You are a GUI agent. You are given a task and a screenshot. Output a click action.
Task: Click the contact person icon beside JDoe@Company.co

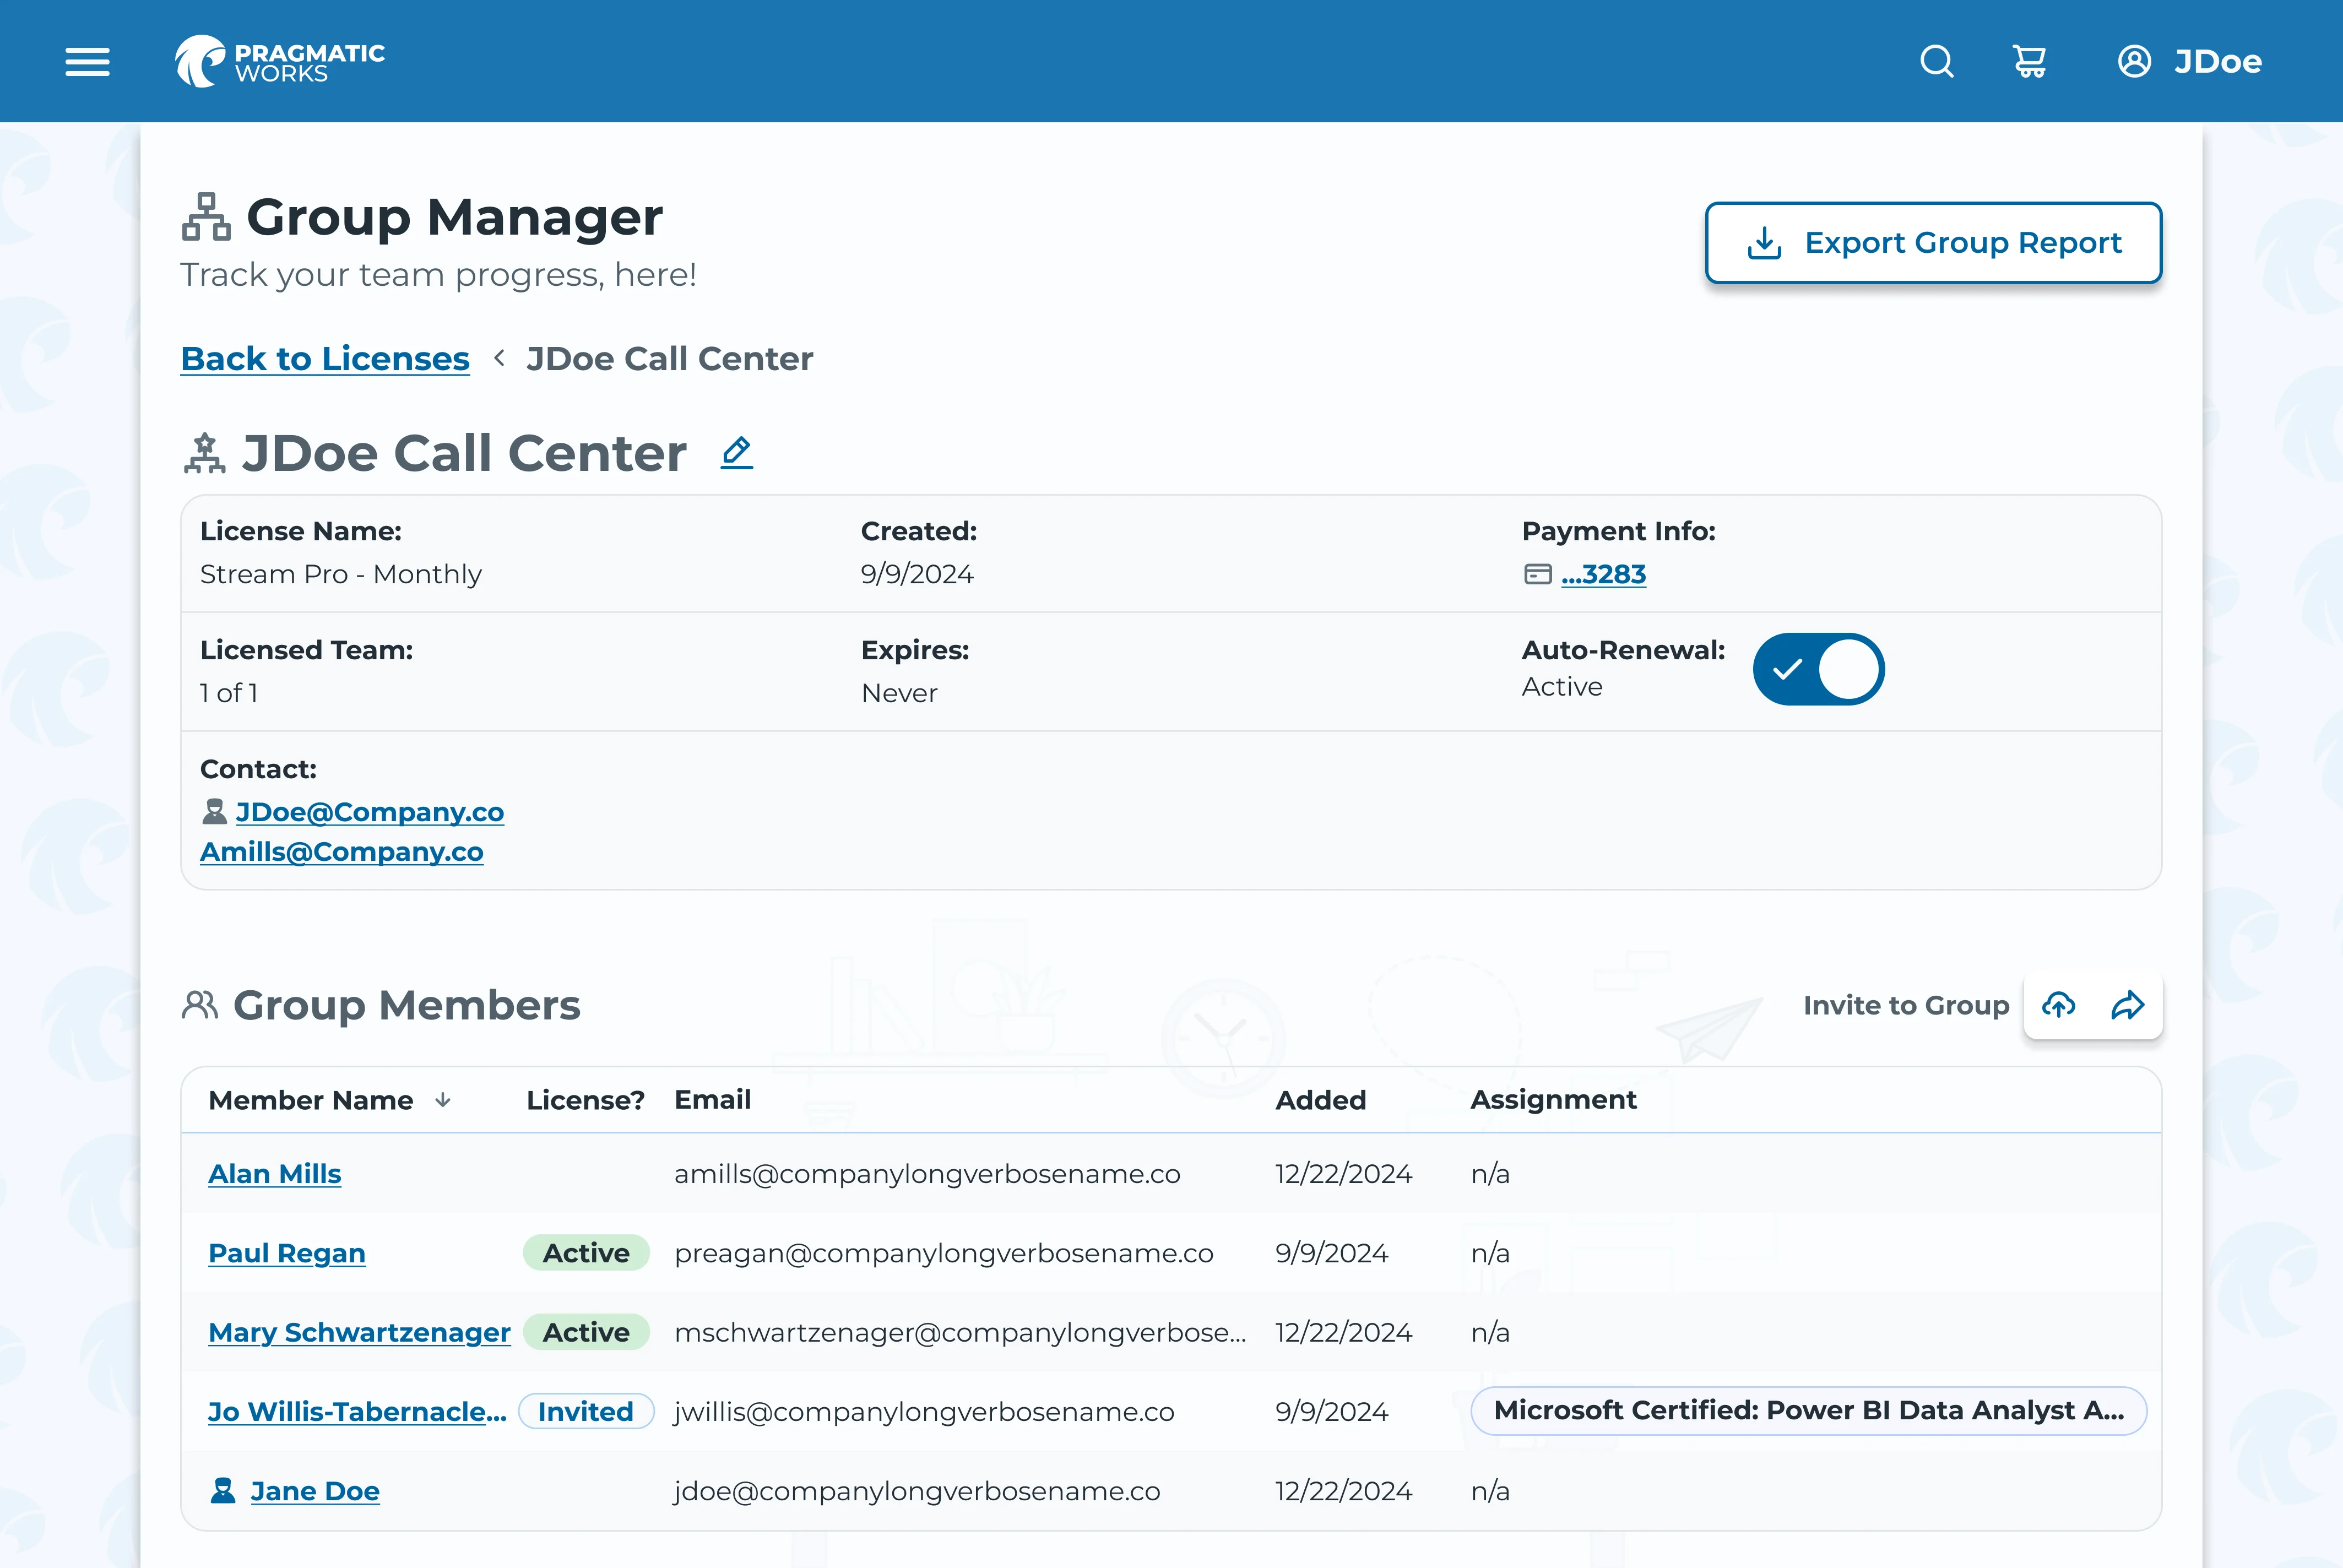[214, 812]
